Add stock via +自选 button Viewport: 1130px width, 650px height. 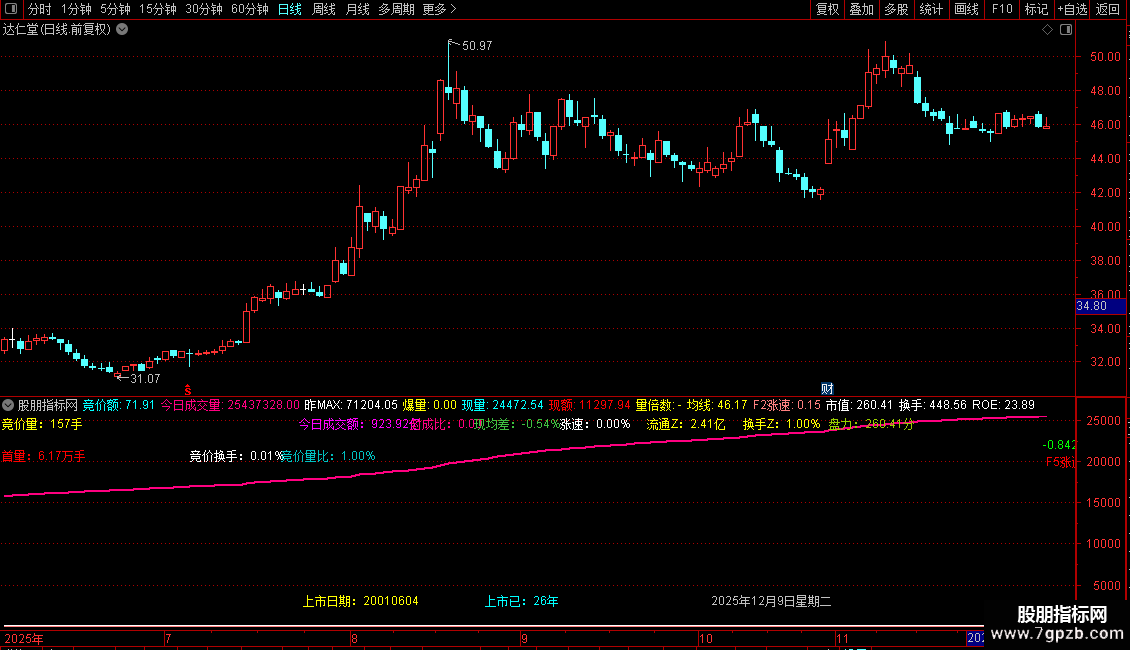click(x=1072, y=9)
